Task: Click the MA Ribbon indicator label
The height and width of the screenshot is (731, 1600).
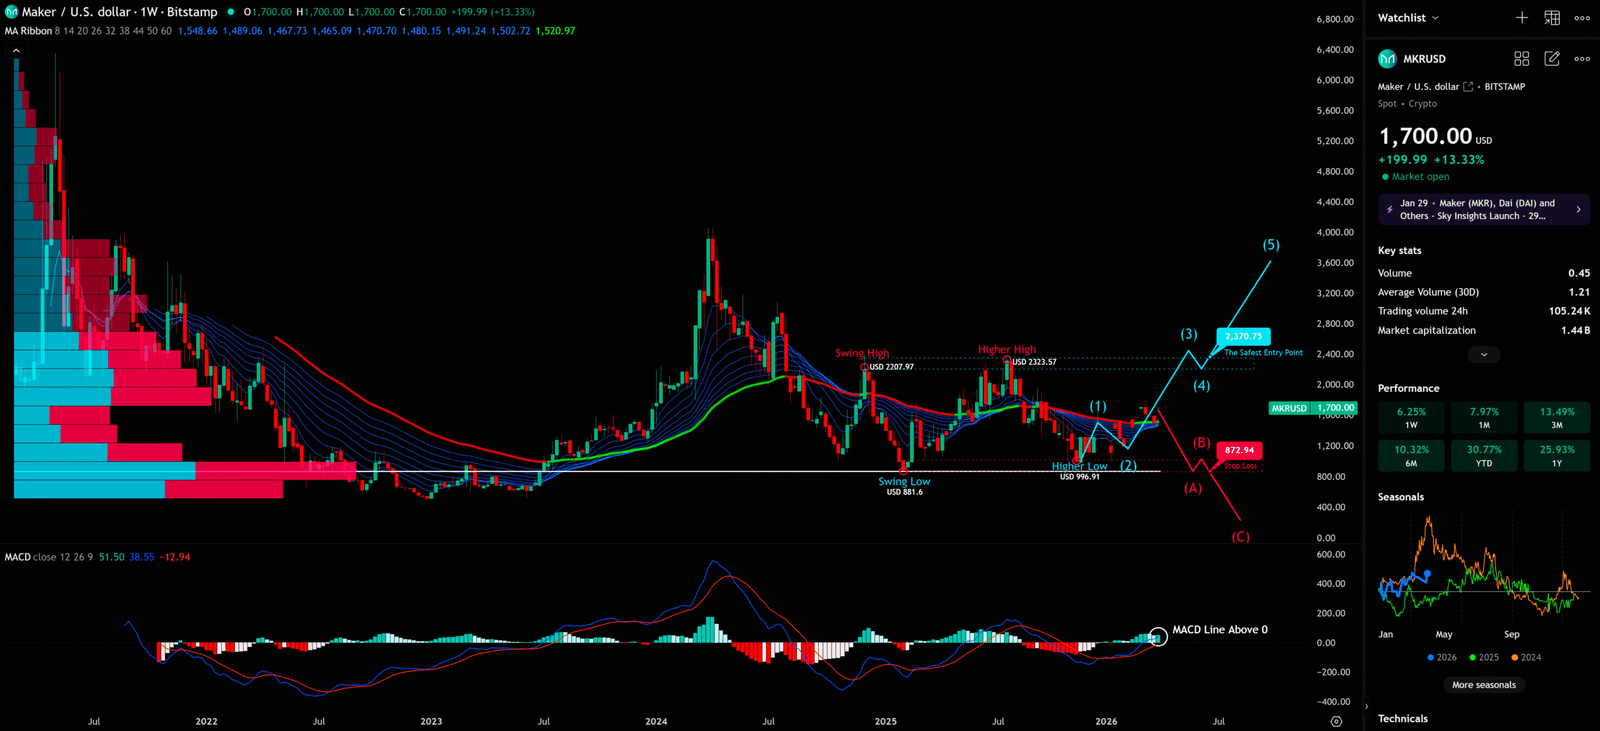Action: [28, 31]
